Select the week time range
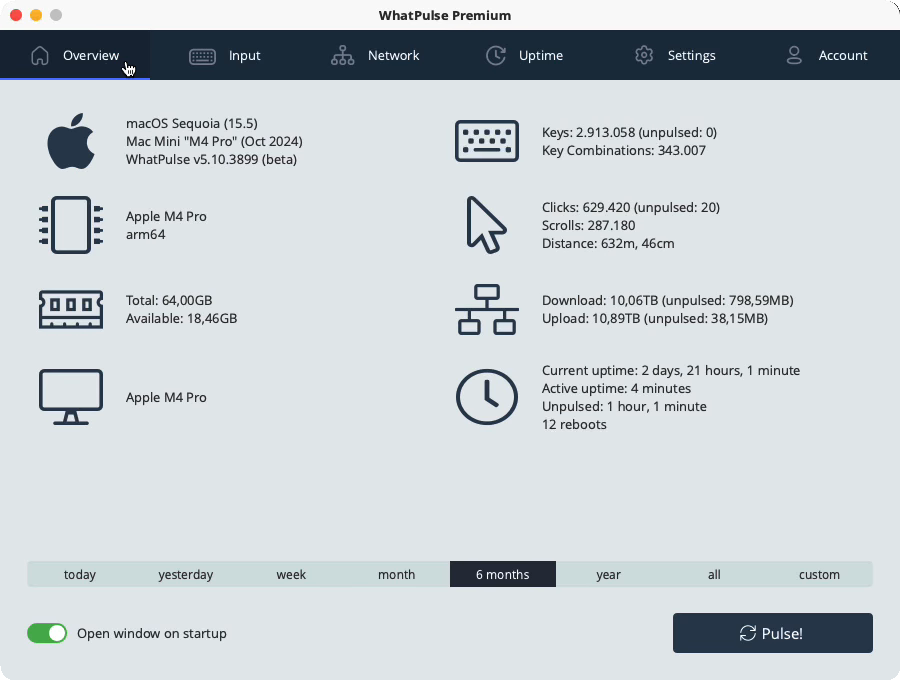 [291, 574]
